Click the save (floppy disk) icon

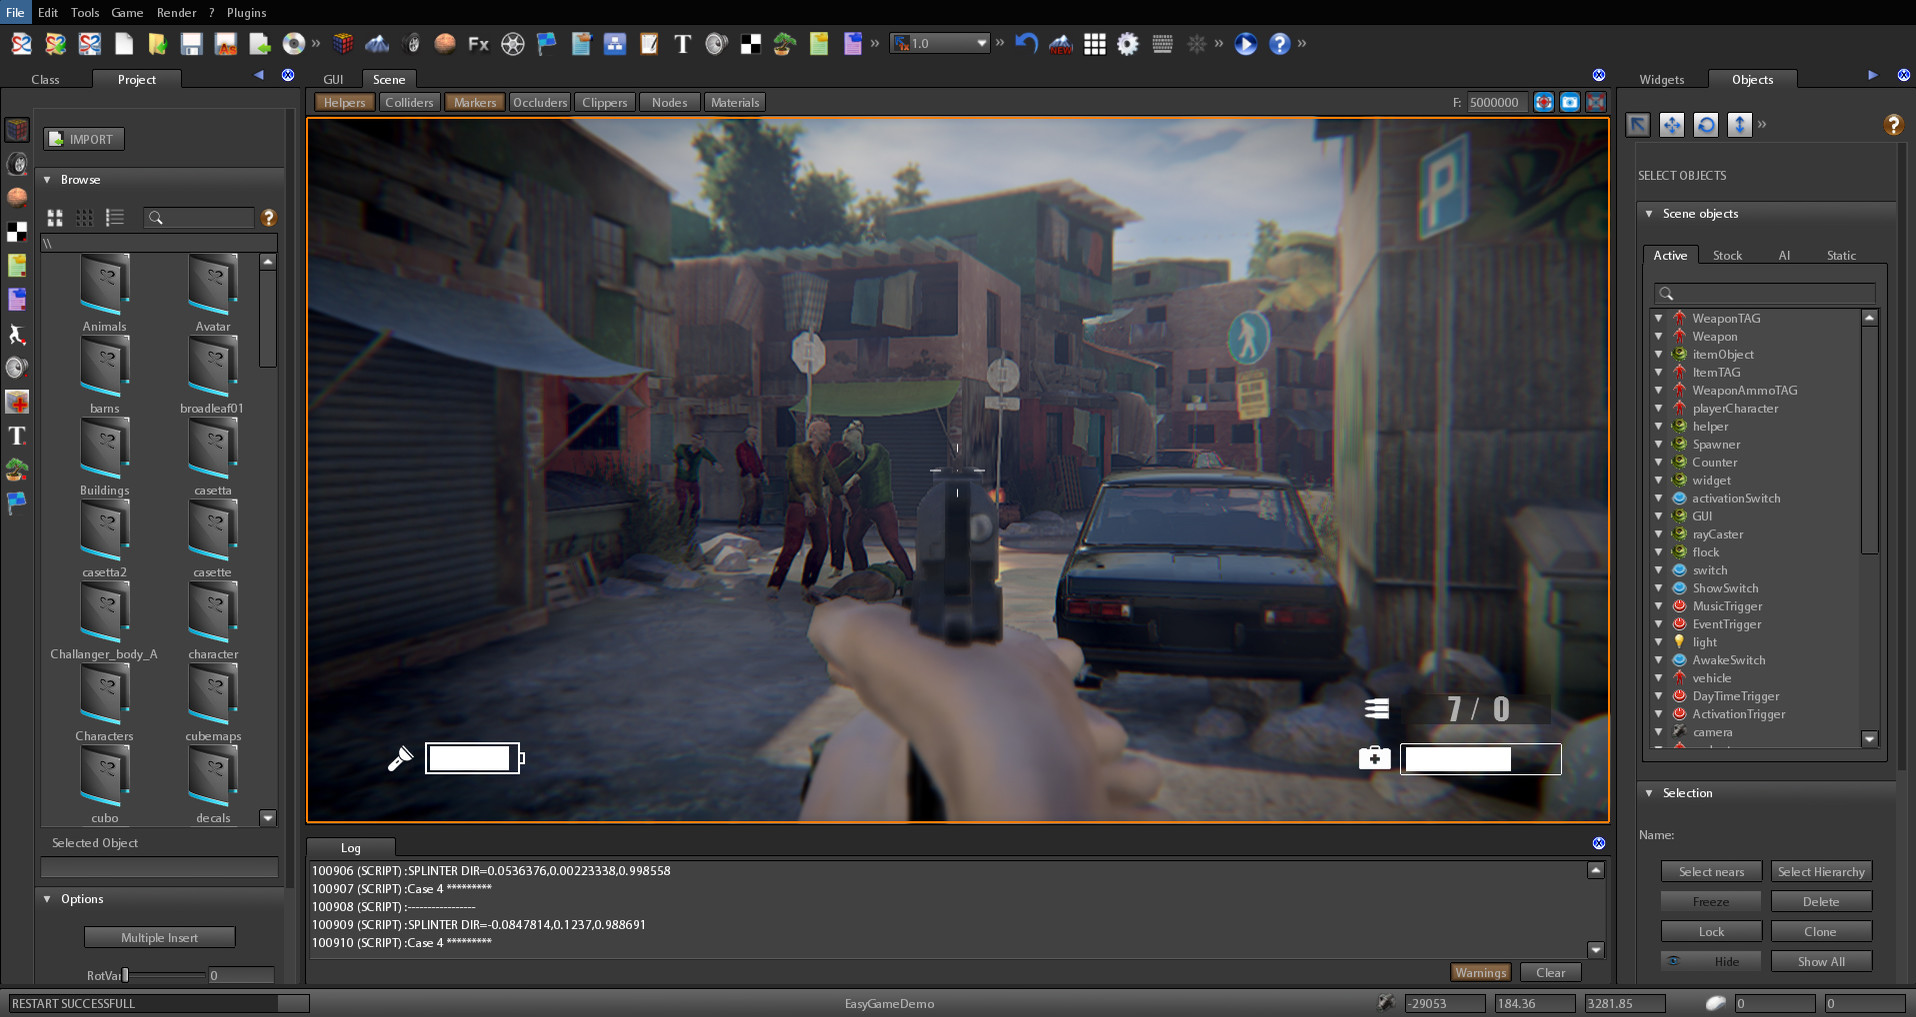[x=191, y=44]
